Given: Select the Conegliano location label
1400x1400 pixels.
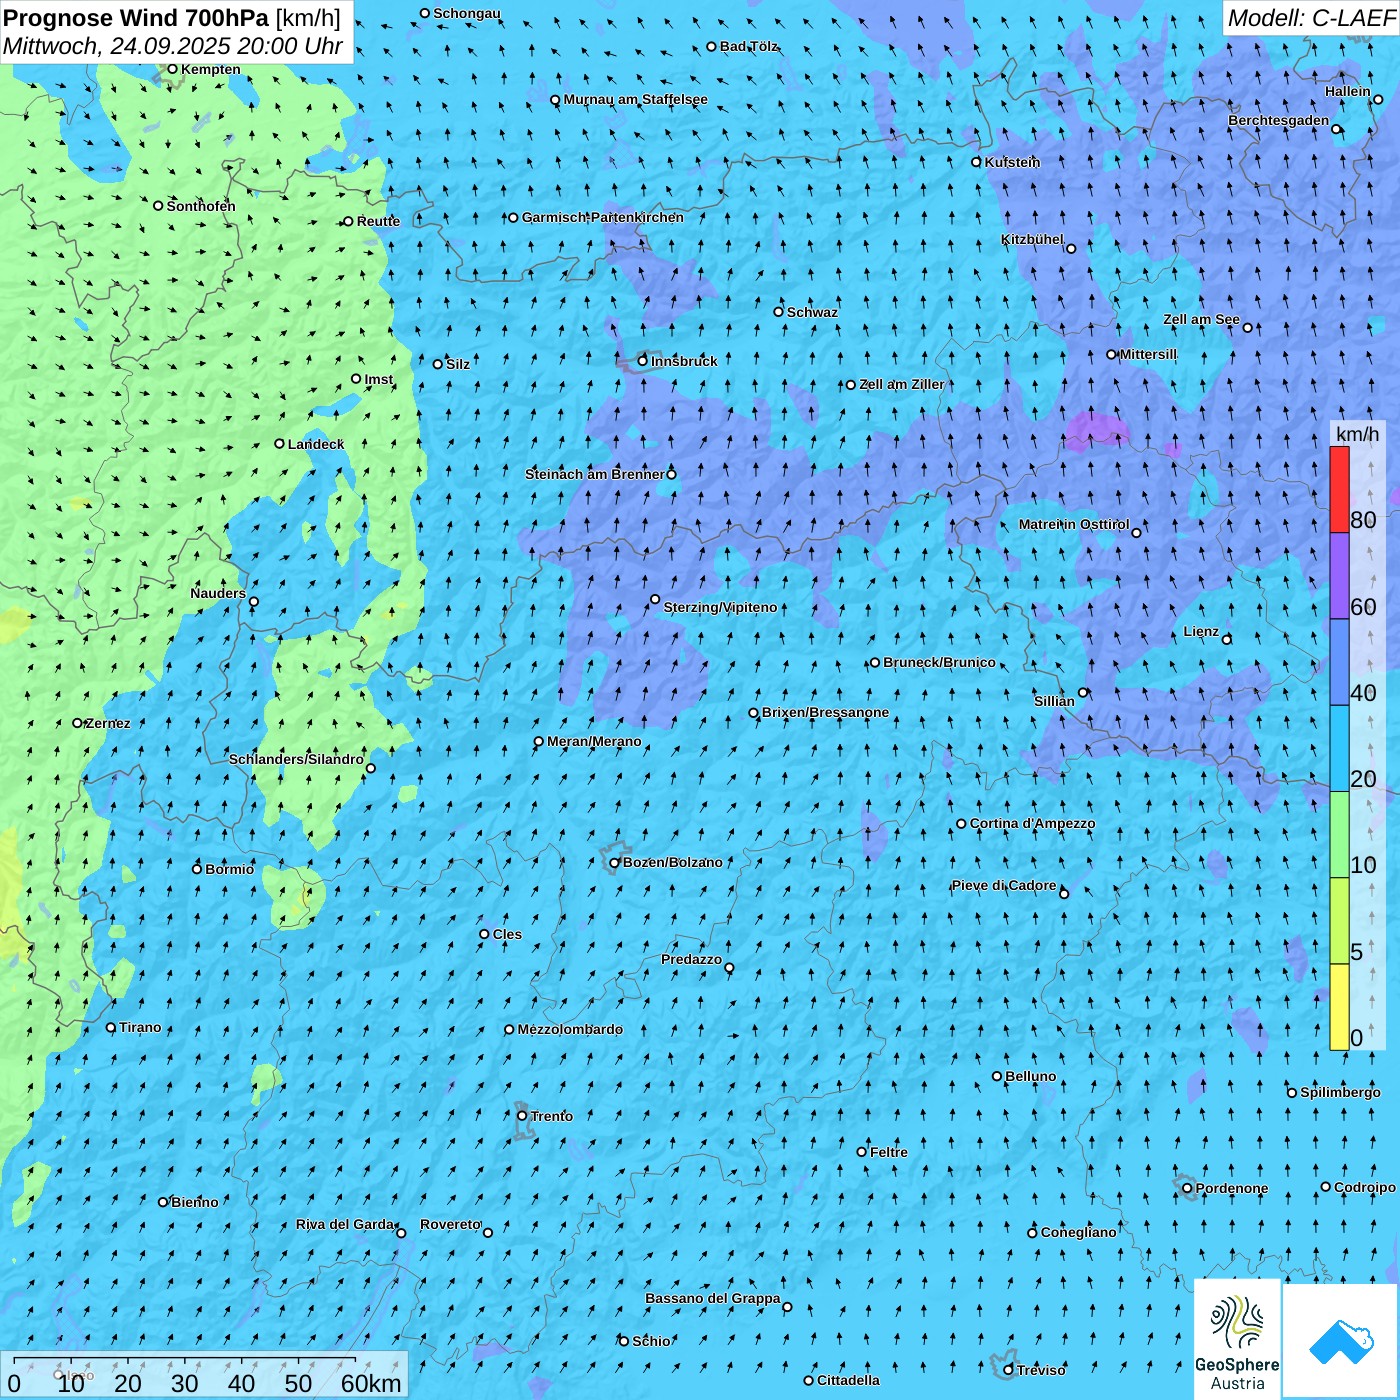Looking at the screenshot, I should click(x=1078, y=1232).
